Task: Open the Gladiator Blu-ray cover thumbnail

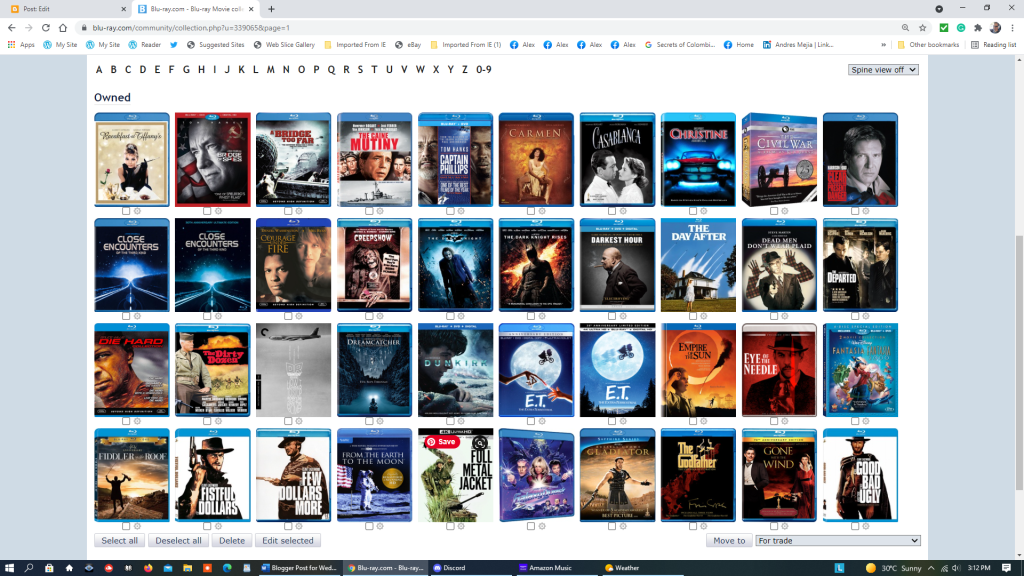Action: pos(617,475)
